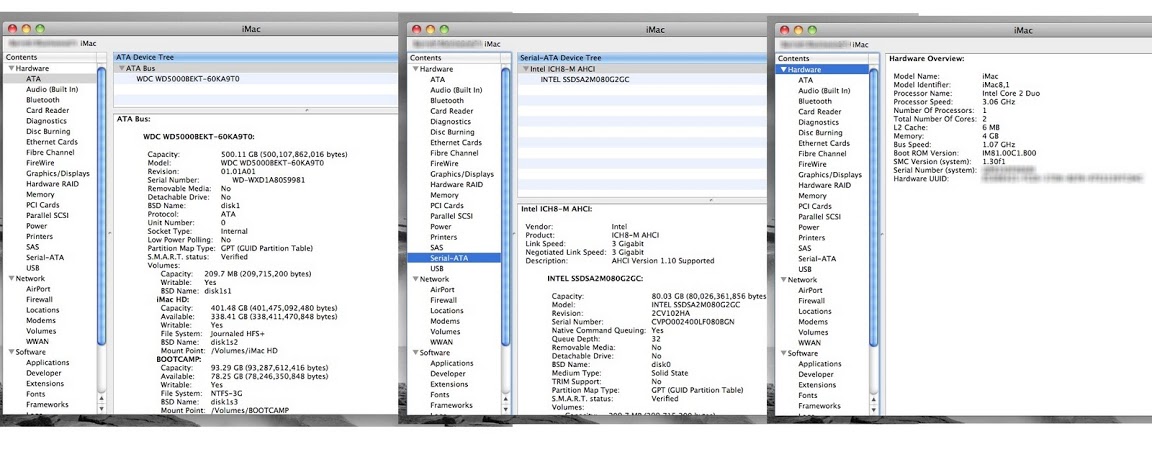Select WDC WD5000BEKT-60KA9T0 in ATA Device Tree
The image size is (1152, 457).
188,79
